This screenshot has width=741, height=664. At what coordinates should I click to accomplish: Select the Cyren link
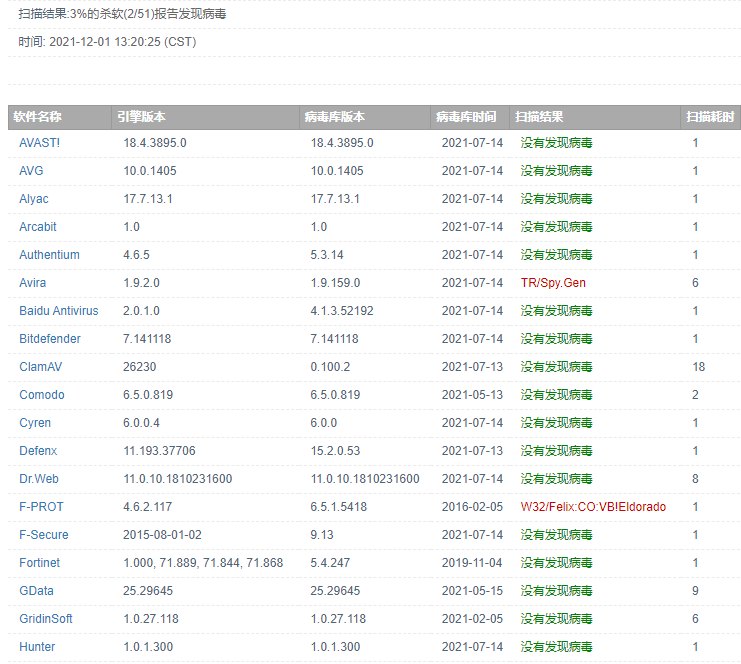click(34, 423)
